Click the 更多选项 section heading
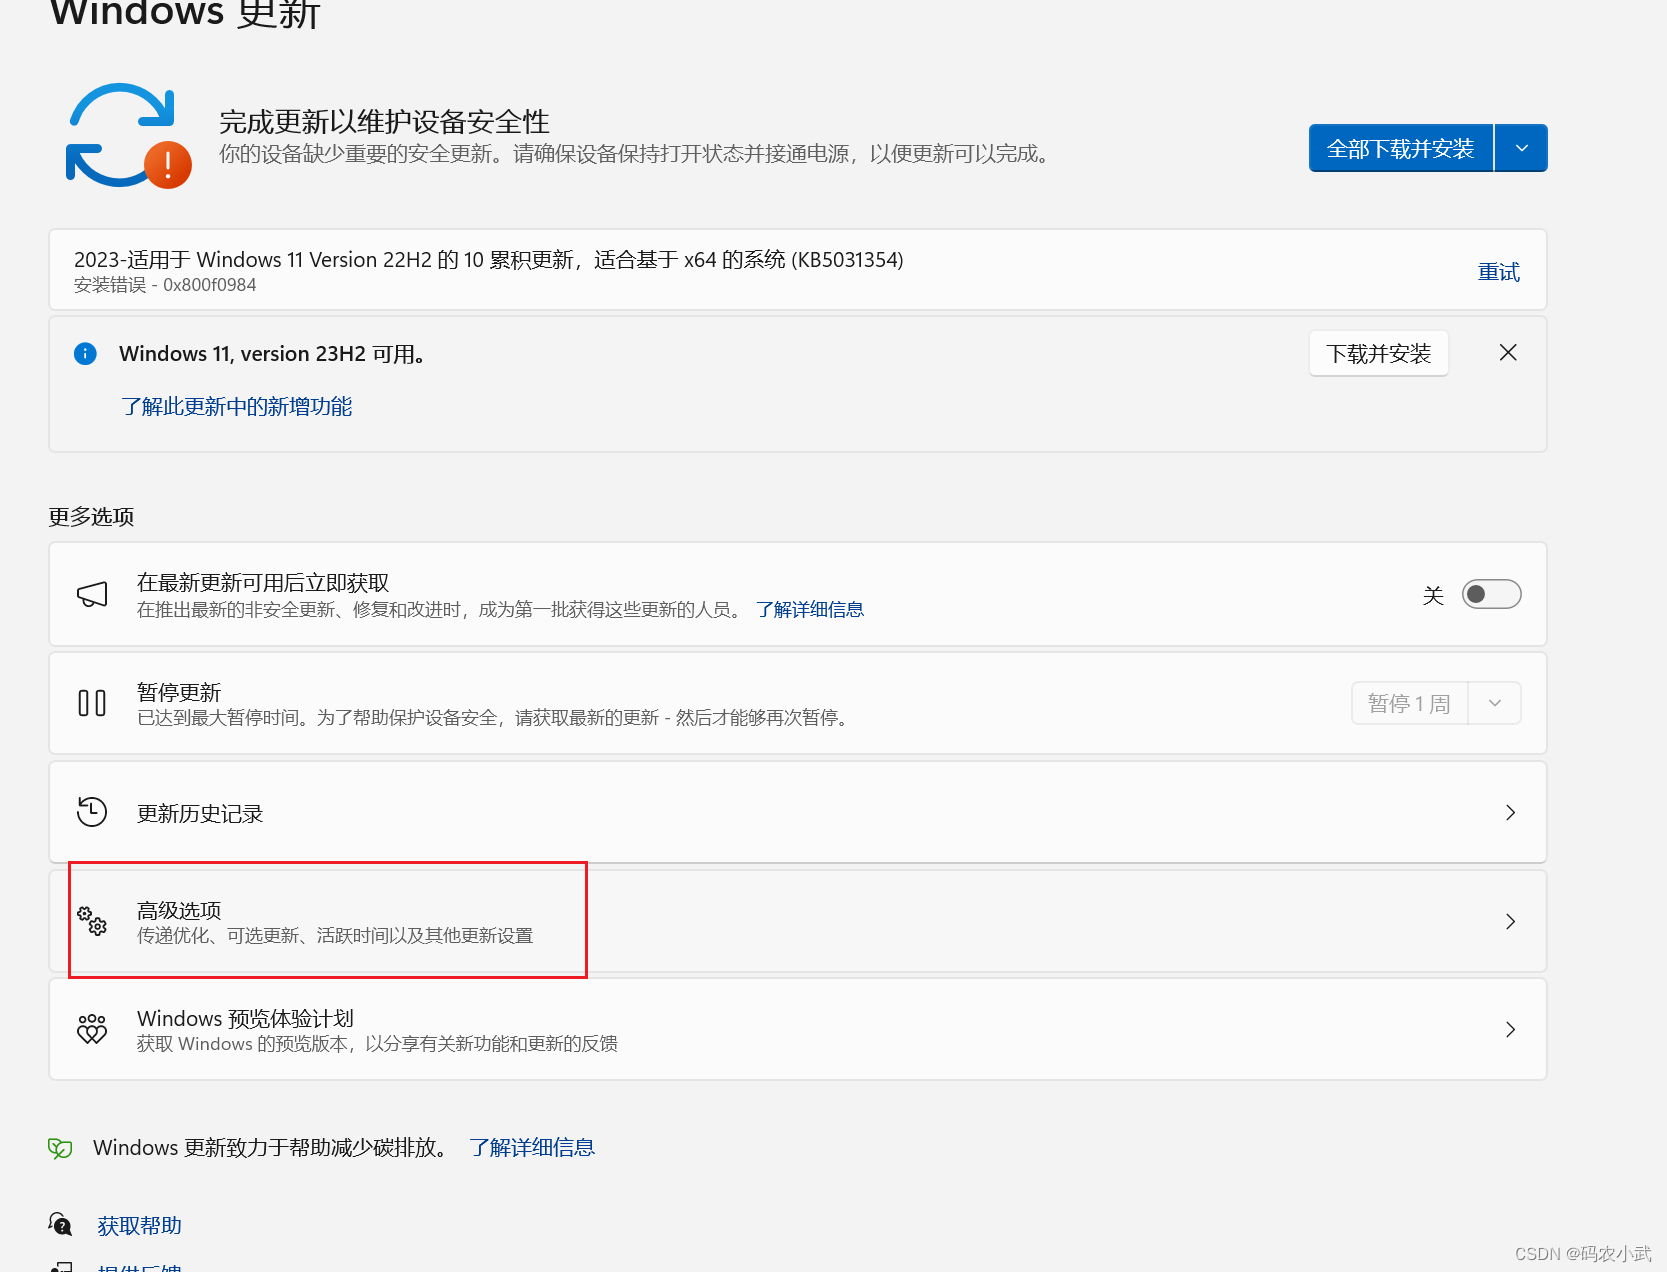Screen dimensions: 1667x1272 pos(91,516)
